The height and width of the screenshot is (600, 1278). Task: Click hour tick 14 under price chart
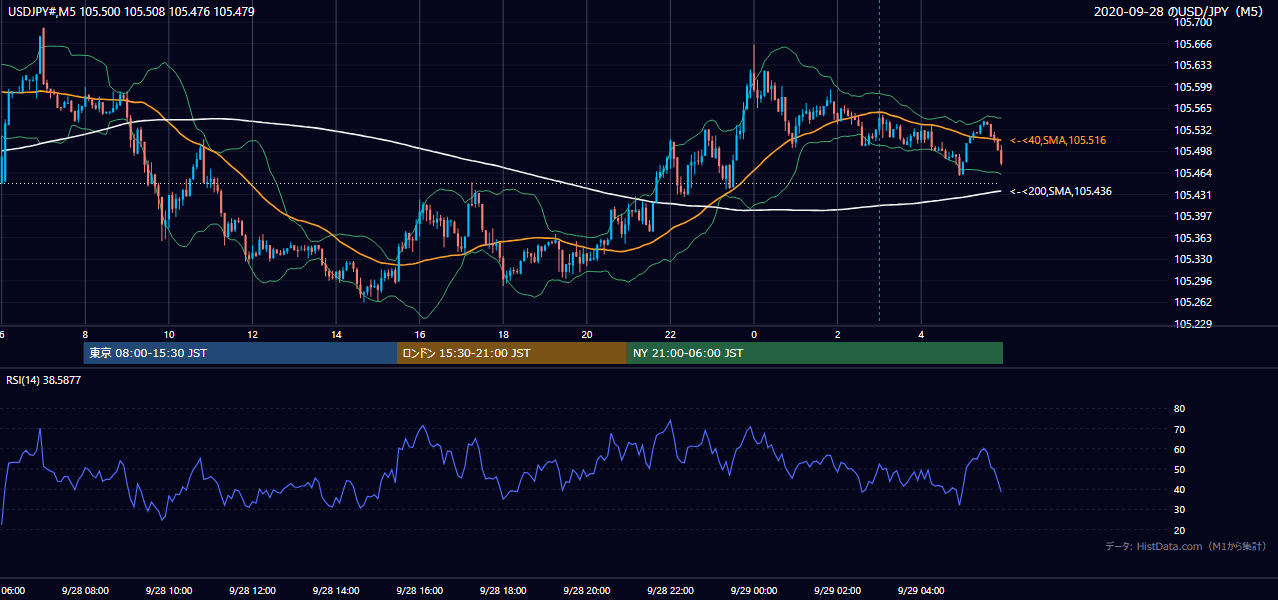click(x=336, y=334)
